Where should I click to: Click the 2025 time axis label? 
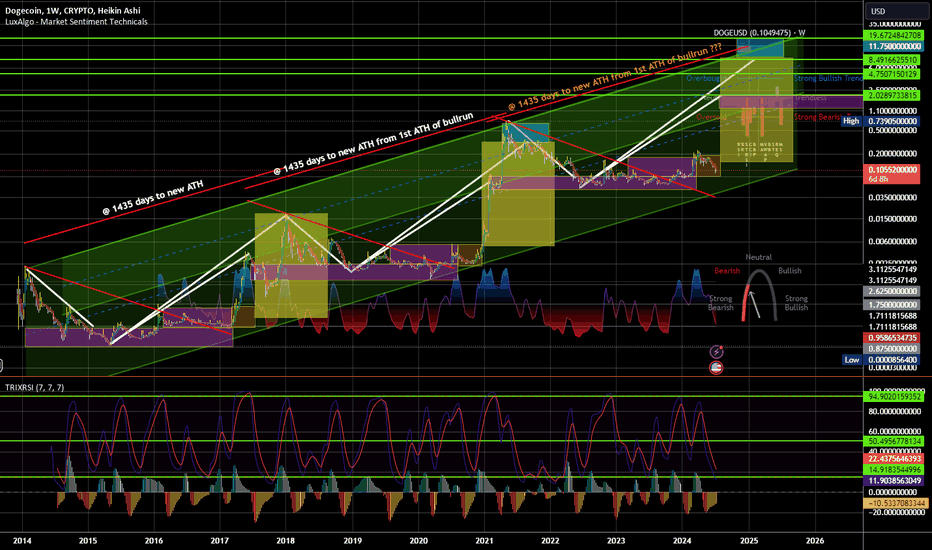click(749, 540)
